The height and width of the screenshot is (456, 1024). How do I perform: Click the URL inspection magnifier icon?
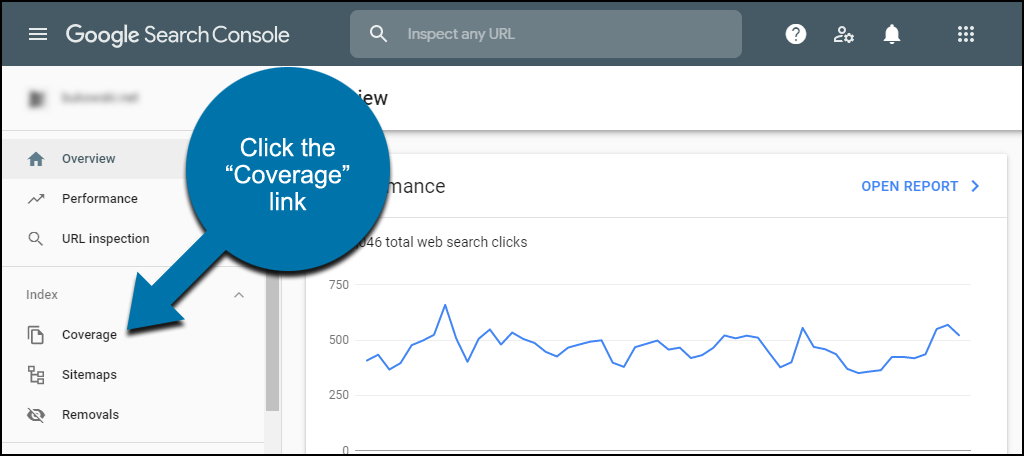tap(36, 238)
